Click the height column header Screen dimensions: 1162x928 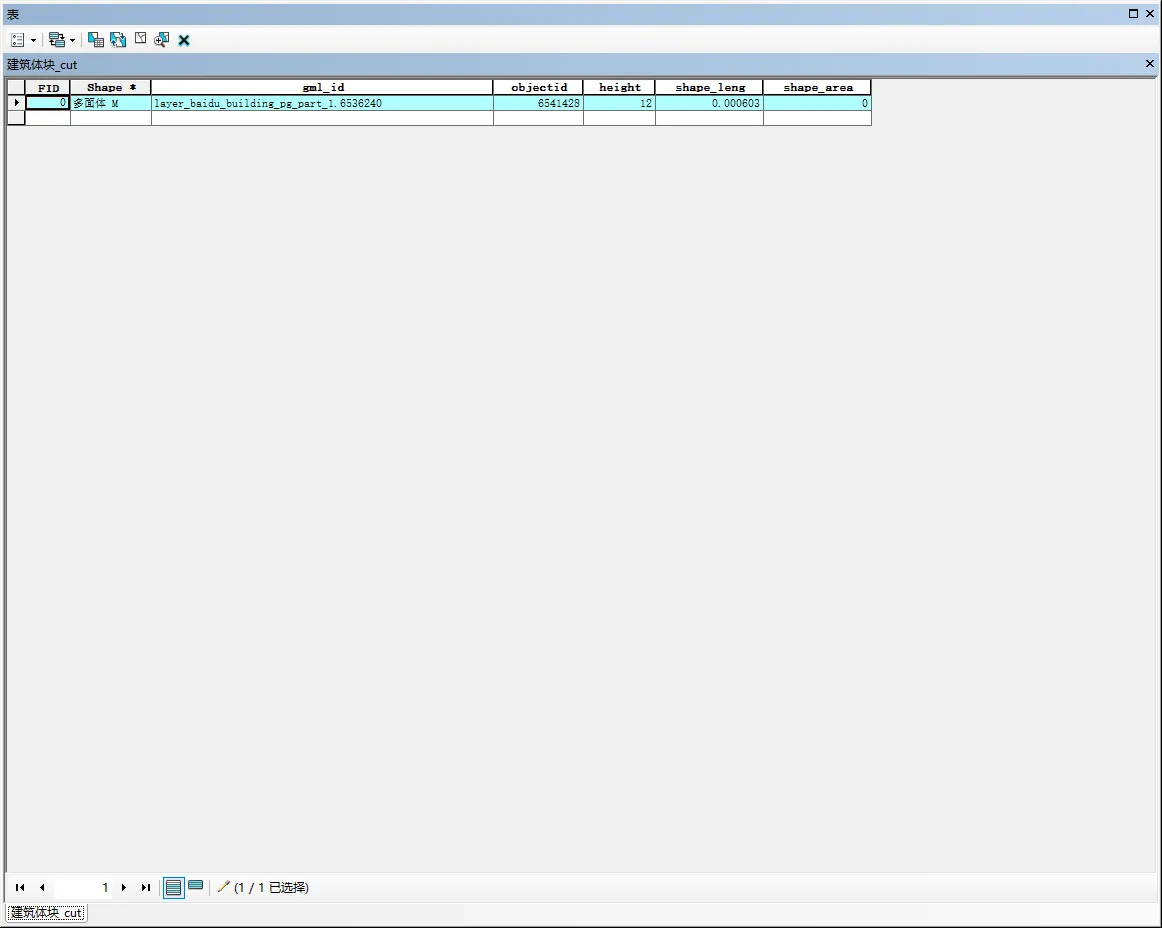[x=619, y=87]
